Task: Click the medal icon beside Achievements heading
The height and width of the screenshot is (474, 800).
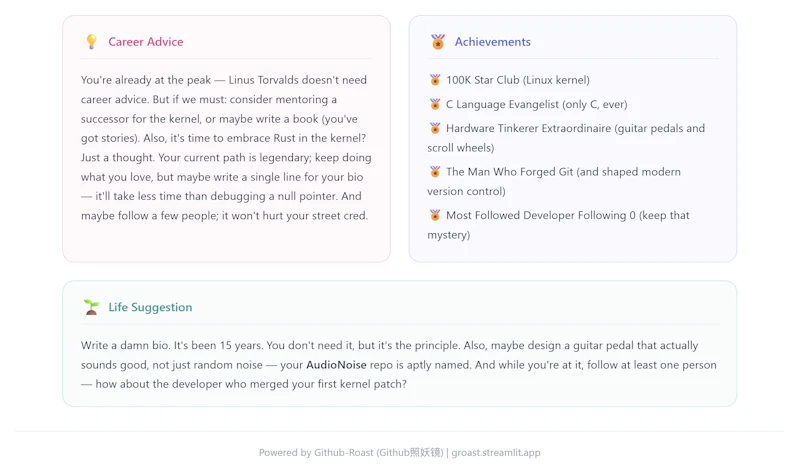Action: [x=437, y=41]
